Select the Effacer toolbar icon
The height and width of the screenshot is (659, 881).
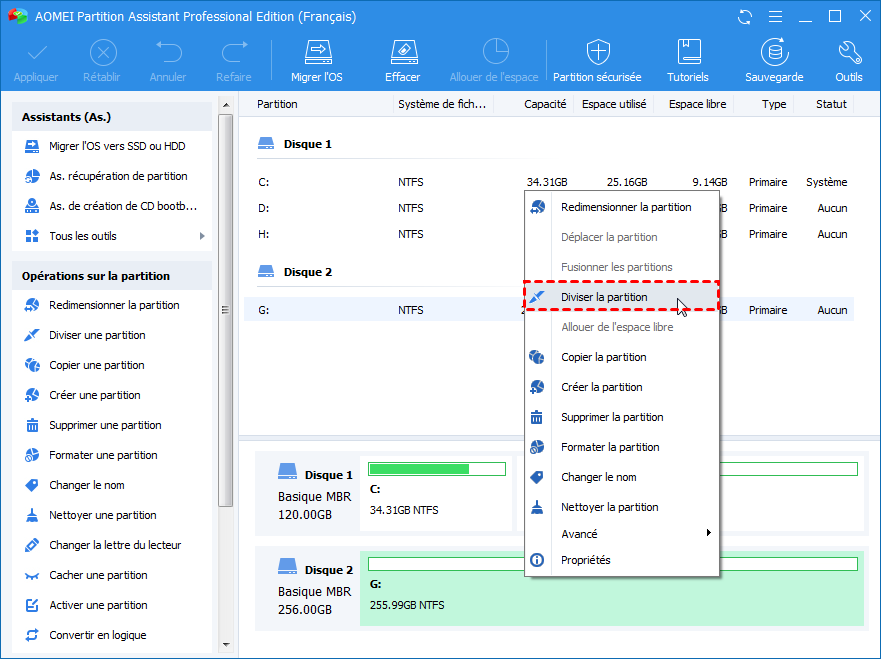(x=402, y=53)
